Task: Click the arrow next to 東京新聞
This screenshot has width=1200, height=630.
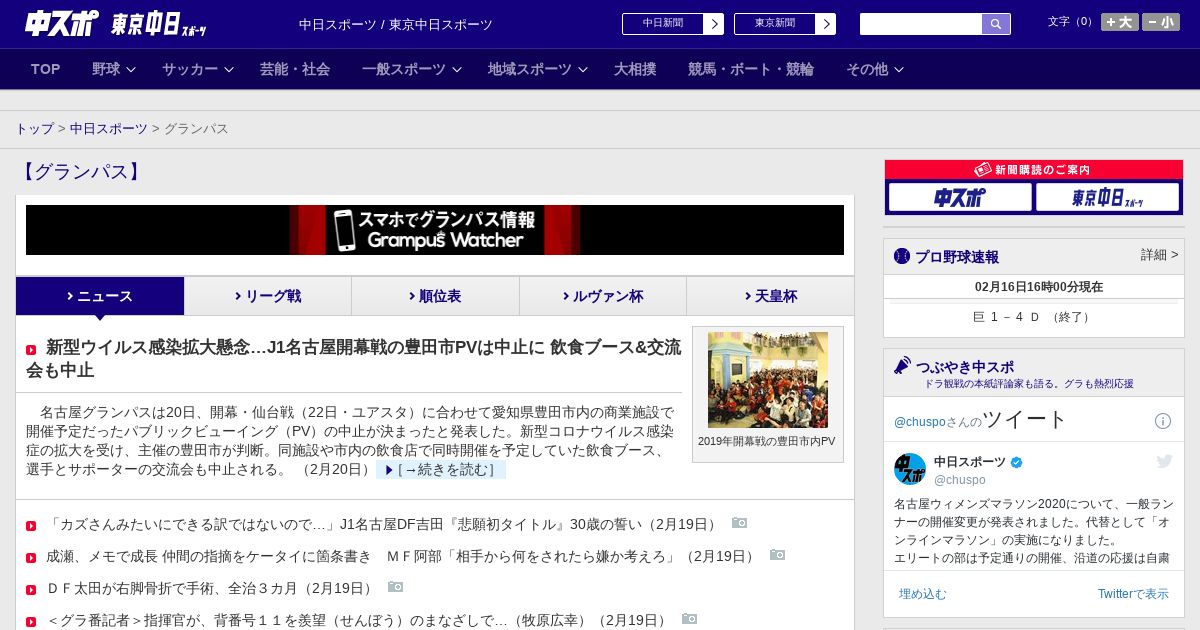Action: pyautogui.click(x=826, y=24)
